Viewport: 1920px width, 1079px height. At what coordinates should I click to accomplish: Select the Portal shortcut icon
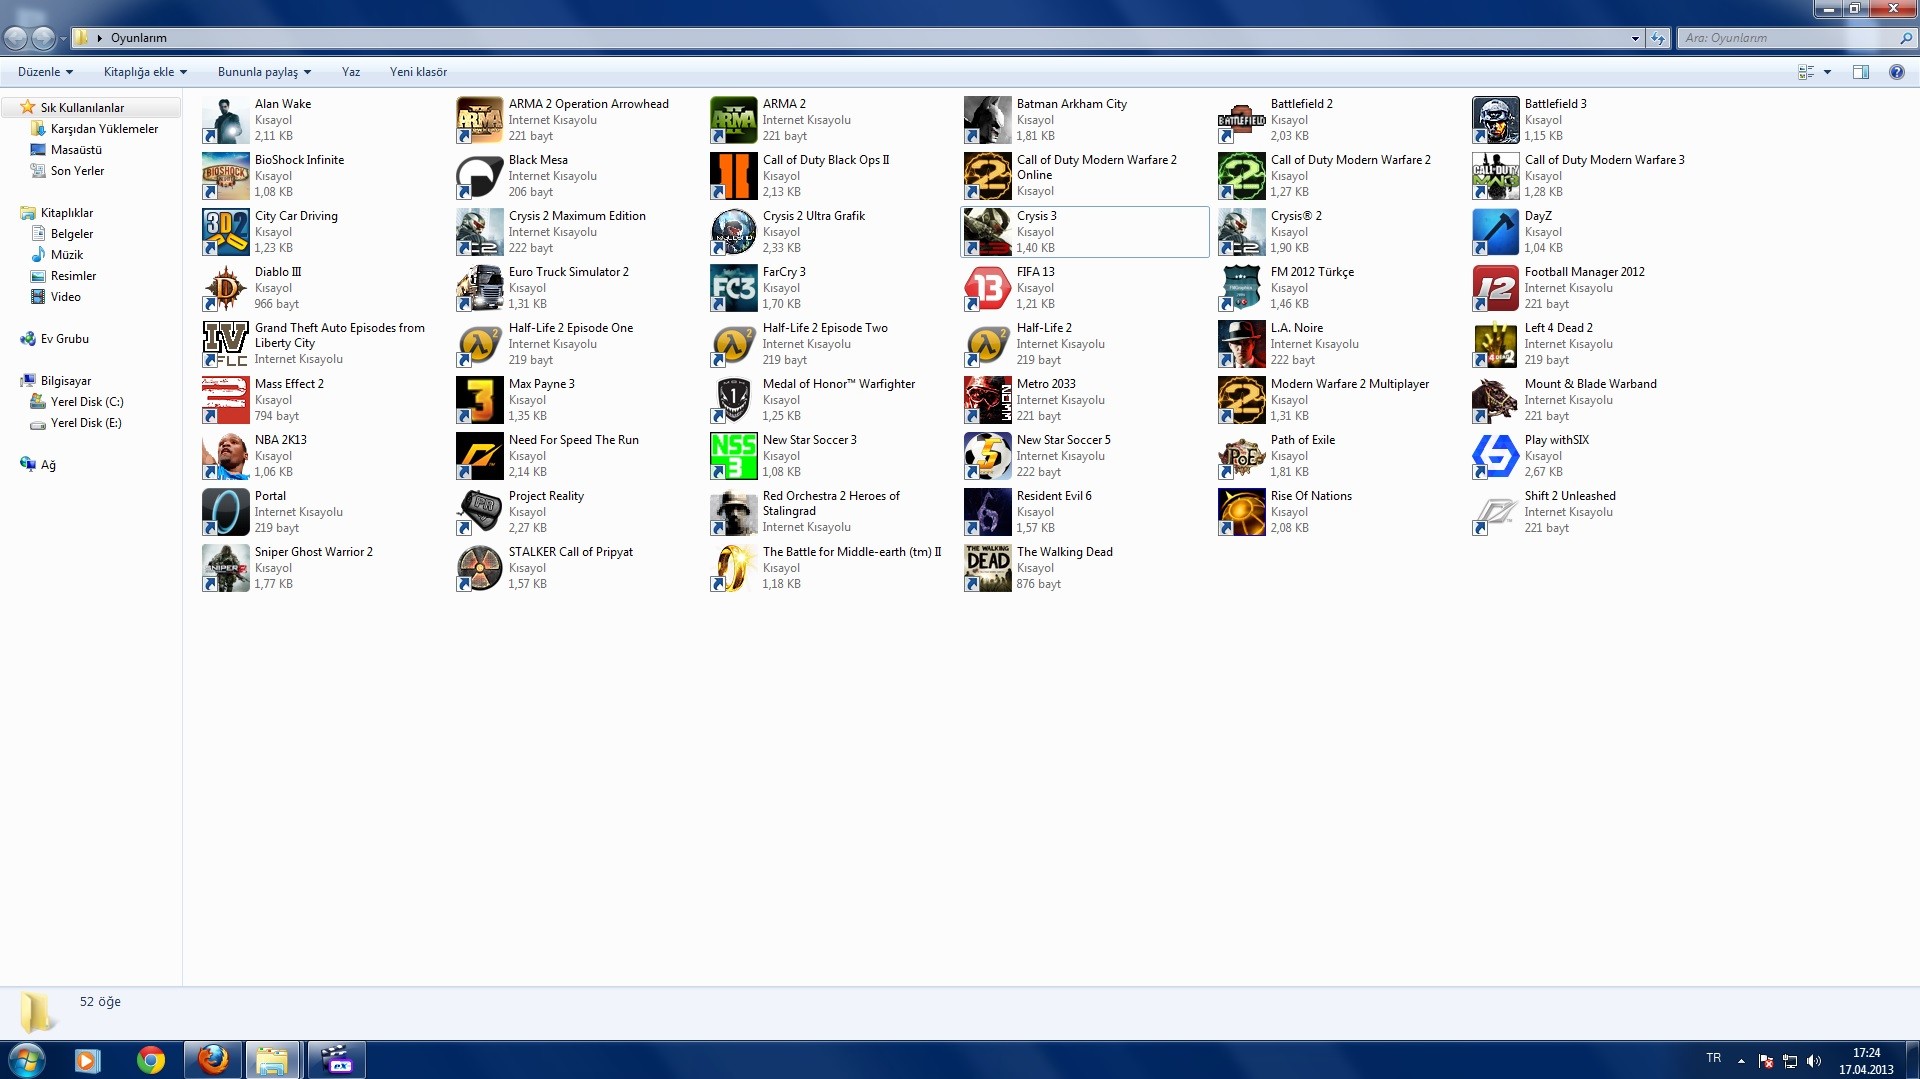click(226, 512)
